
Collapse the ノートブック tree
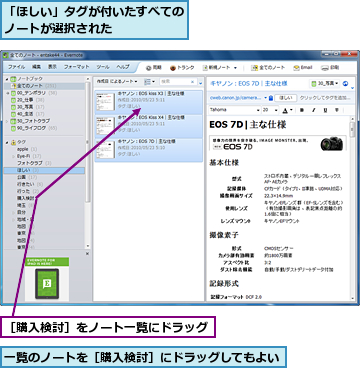pyautogui.click(x=7, y=79)
